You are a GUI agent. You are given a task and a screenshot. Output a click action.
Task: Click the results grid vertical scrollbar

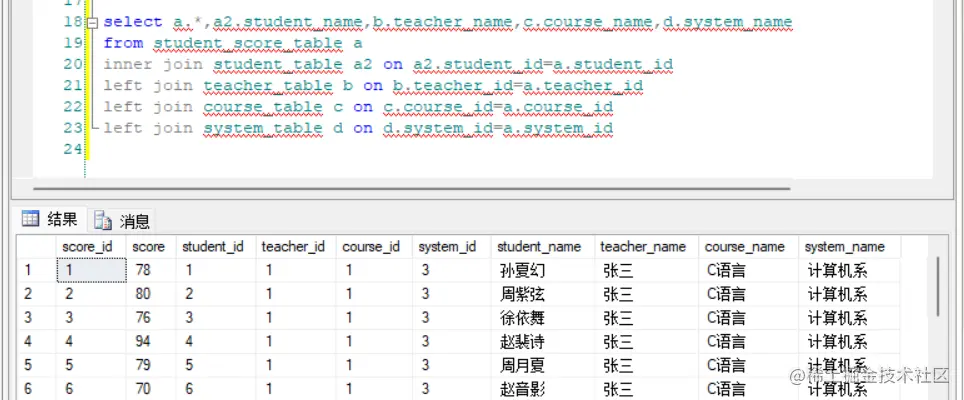(x=938, y=286)
